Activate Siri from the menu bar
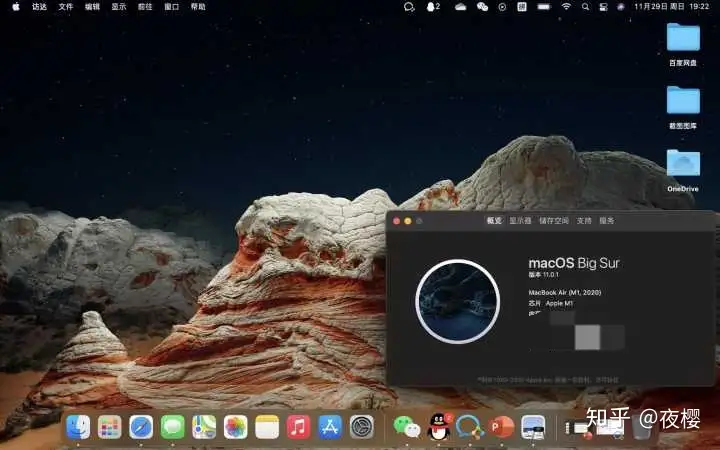720x450 pixels. tap(621, 7)
